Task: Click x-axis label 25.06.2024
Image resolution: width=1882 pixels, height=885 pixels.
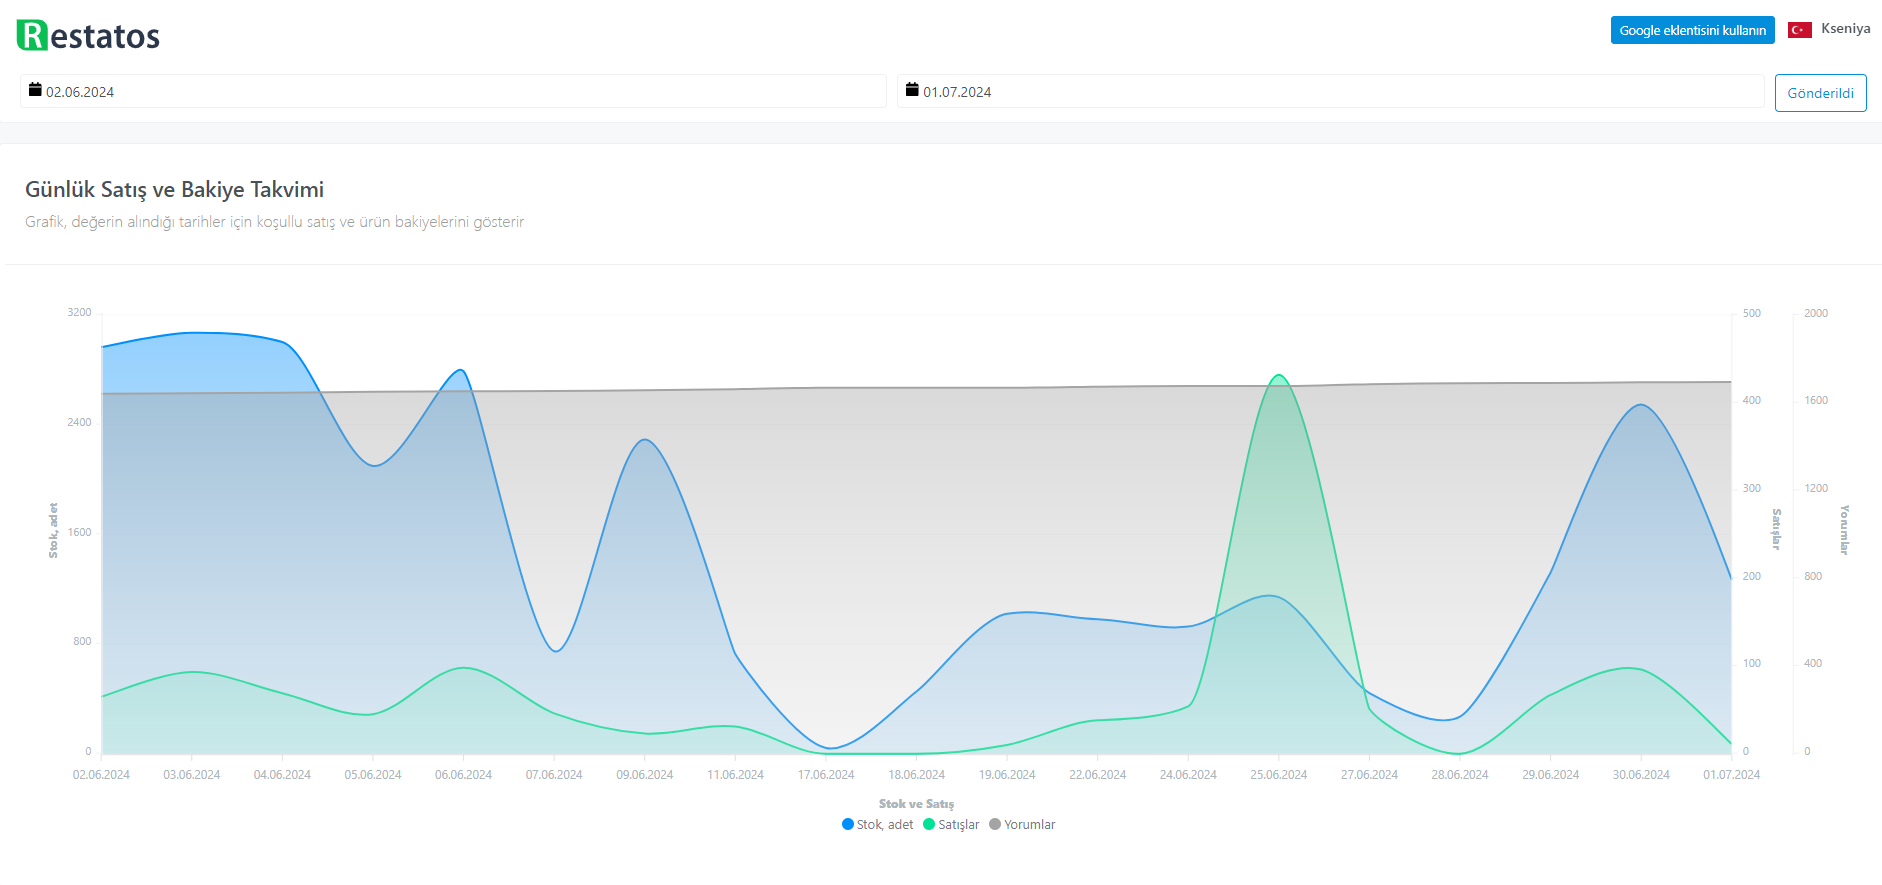Action: (x=1279, y=775)
